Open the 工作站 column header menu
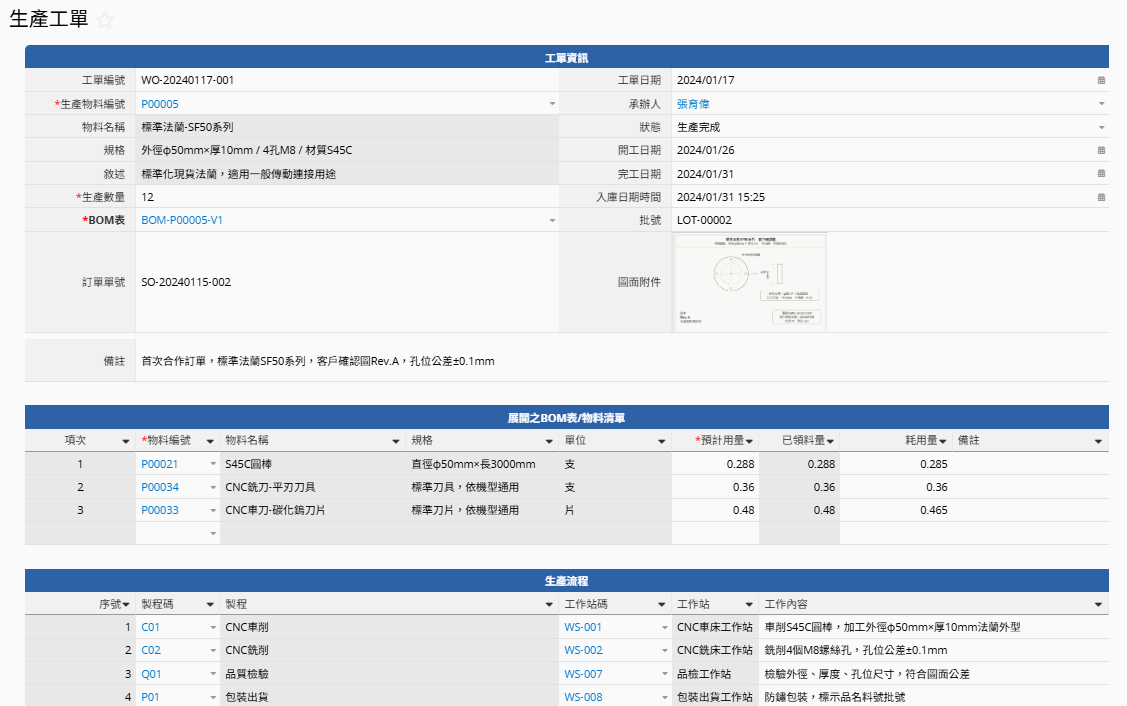The width and height of the screenshot is (1127, 706). point(749,604)
